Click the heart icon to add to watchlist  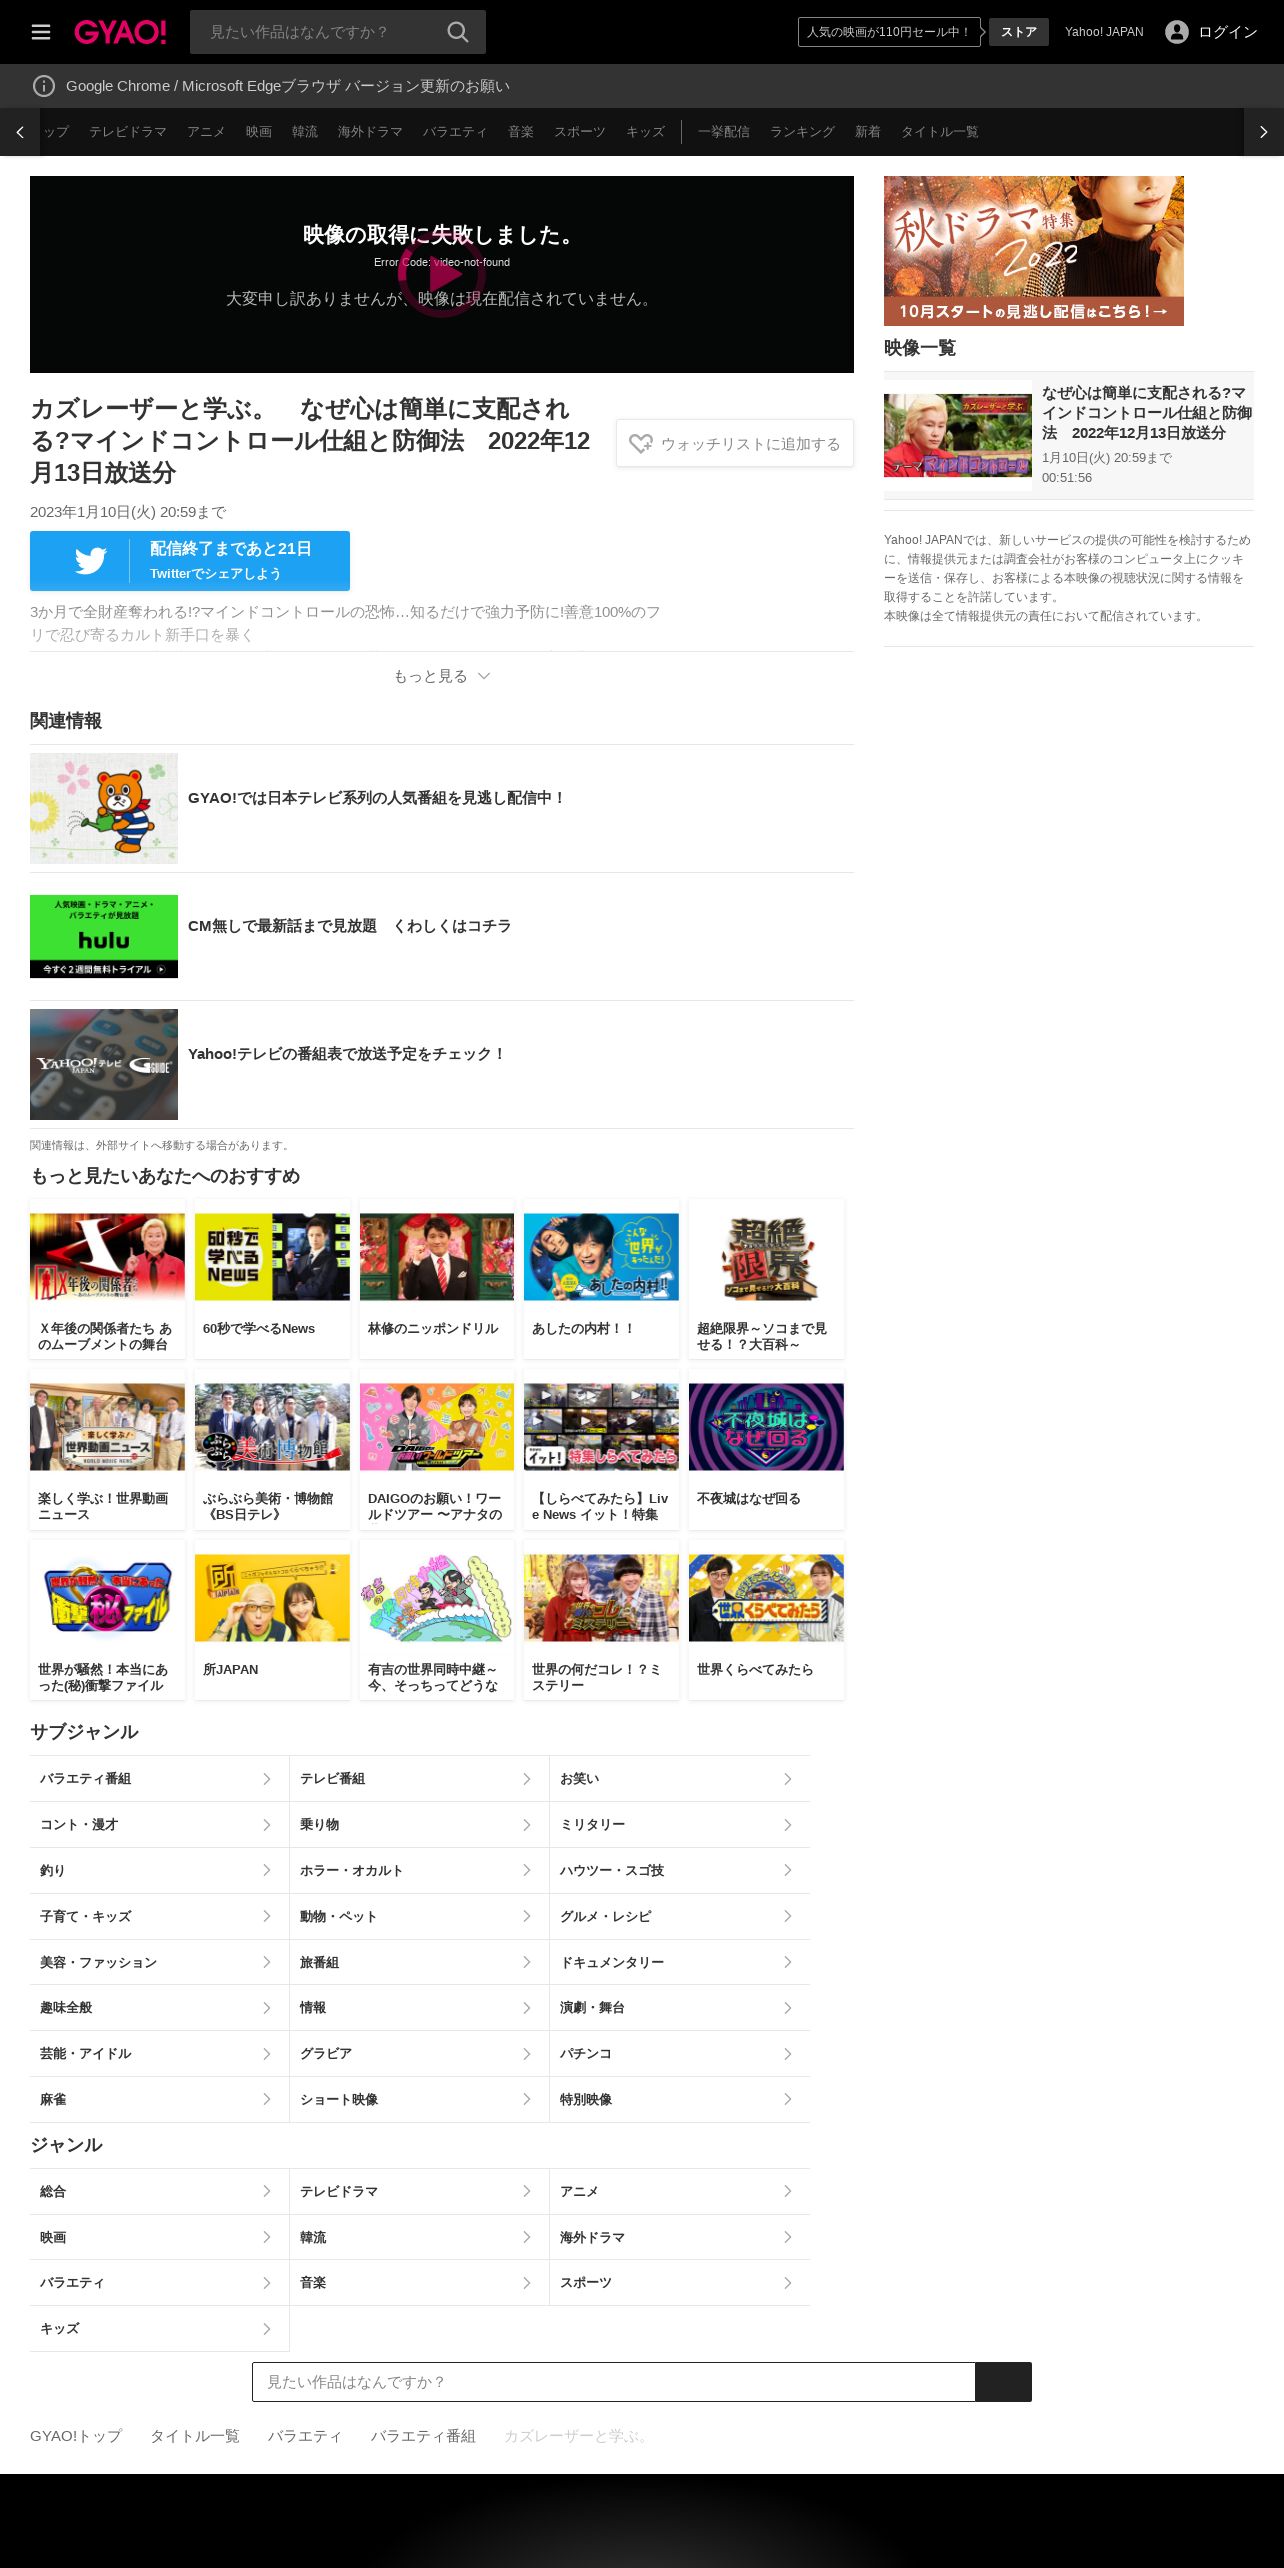641,443
